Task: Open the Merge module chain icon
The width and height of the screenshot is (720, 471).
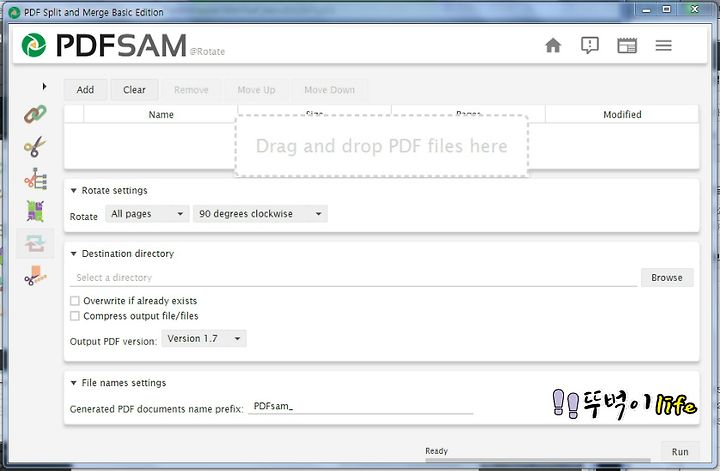Action: [x=35, y=114]
